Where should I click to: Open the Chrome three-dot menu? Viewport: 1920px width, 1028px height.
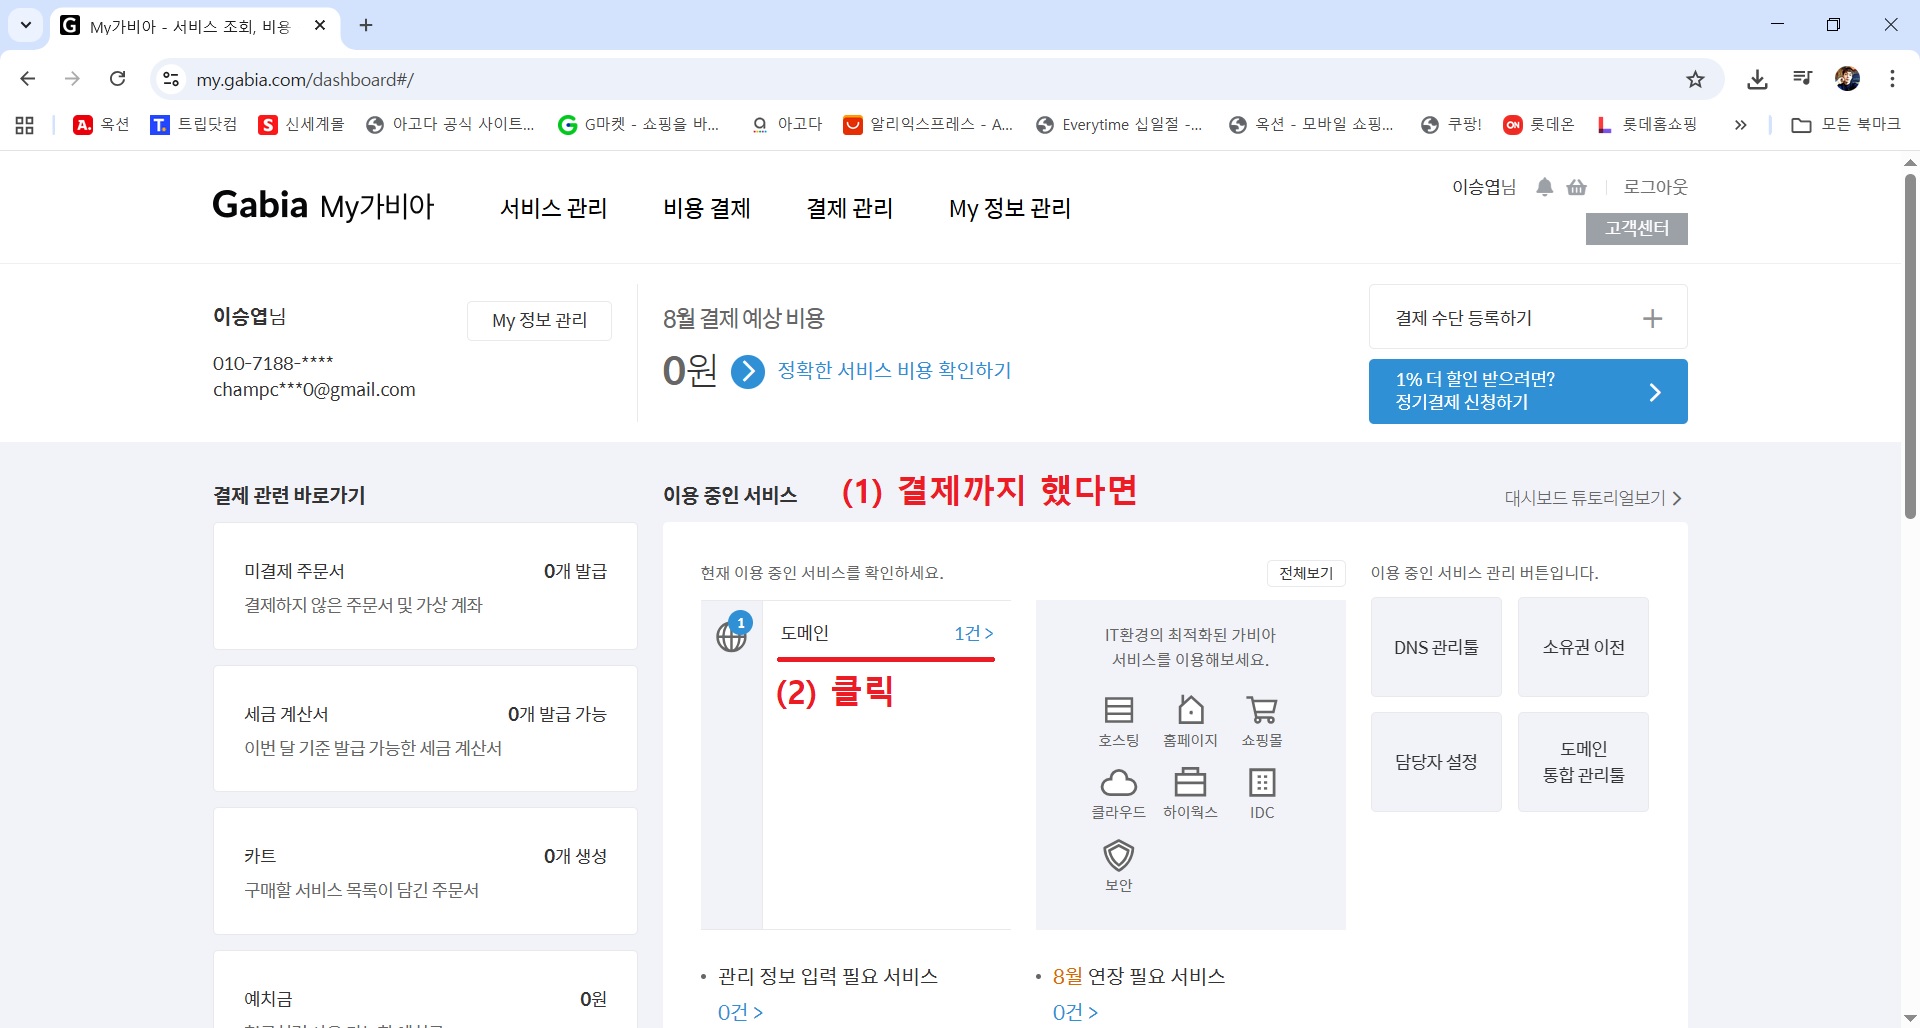click(x=1892, y=79)
